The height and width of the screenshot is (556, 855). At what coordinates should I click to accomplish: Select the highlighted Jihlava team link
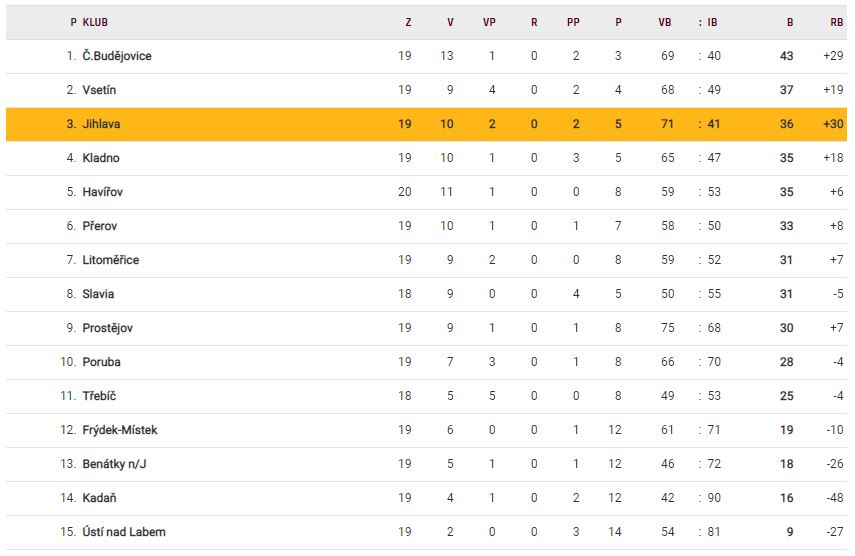[x=102, y=124]
